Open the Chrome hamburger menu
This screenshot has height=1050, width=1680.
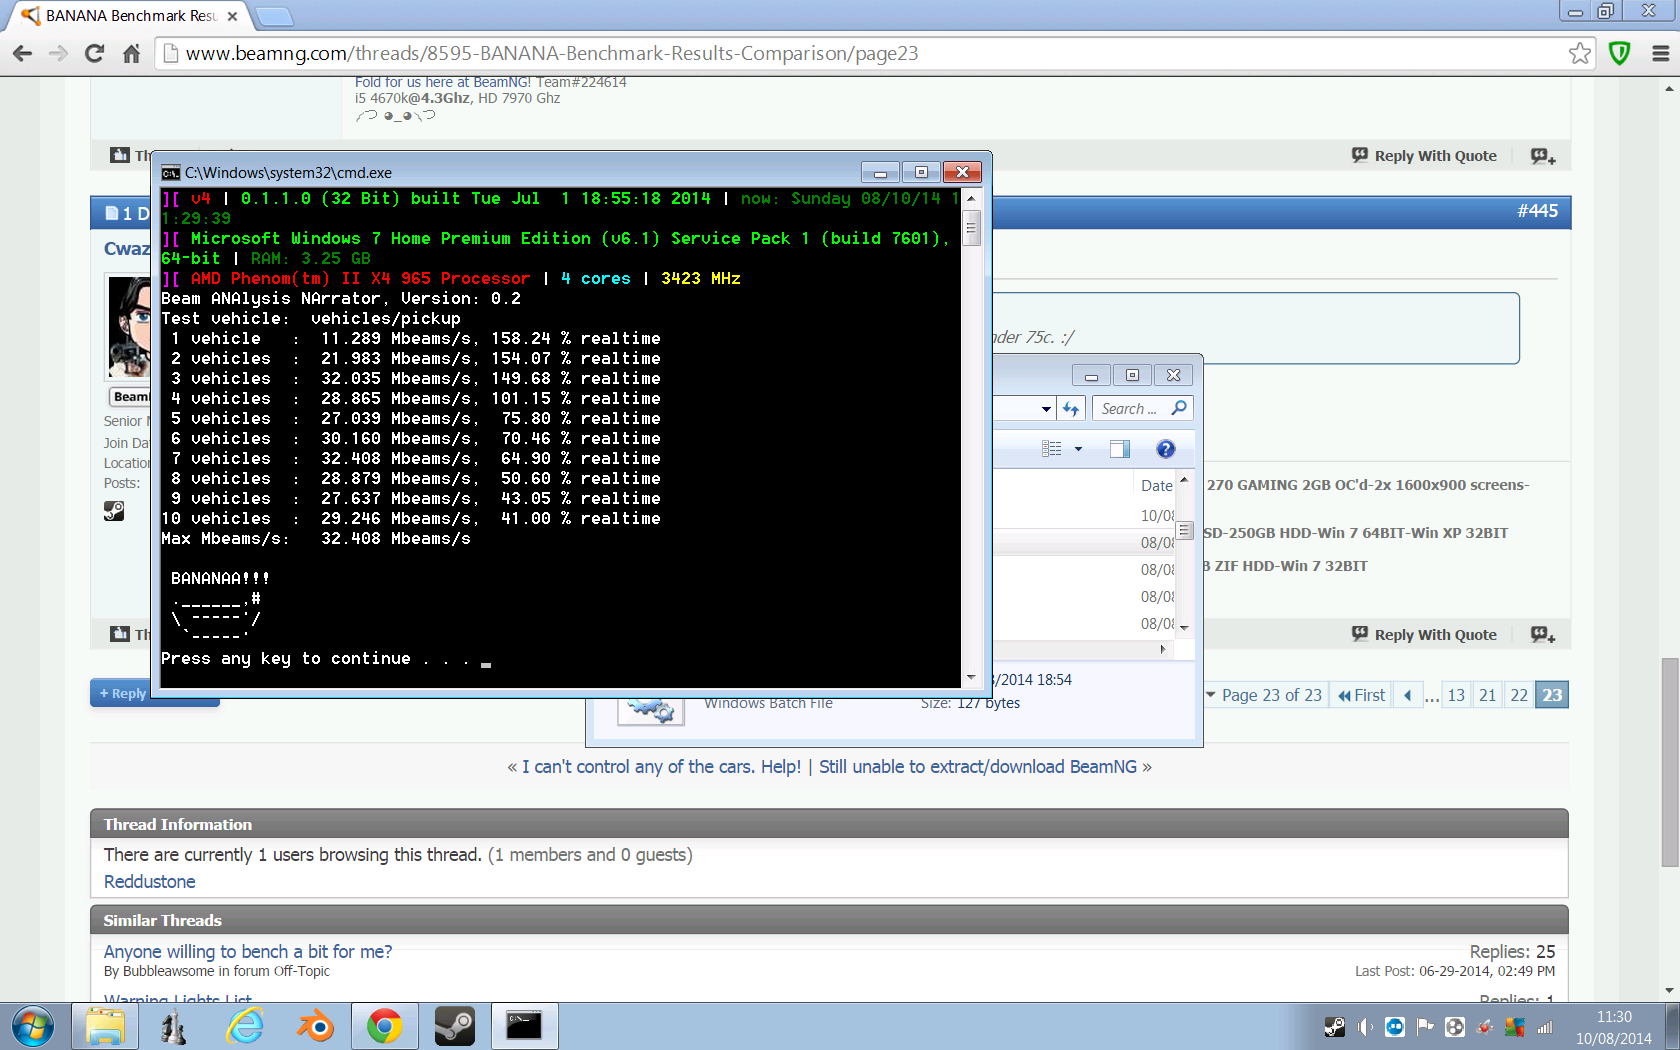point(1660,53)
